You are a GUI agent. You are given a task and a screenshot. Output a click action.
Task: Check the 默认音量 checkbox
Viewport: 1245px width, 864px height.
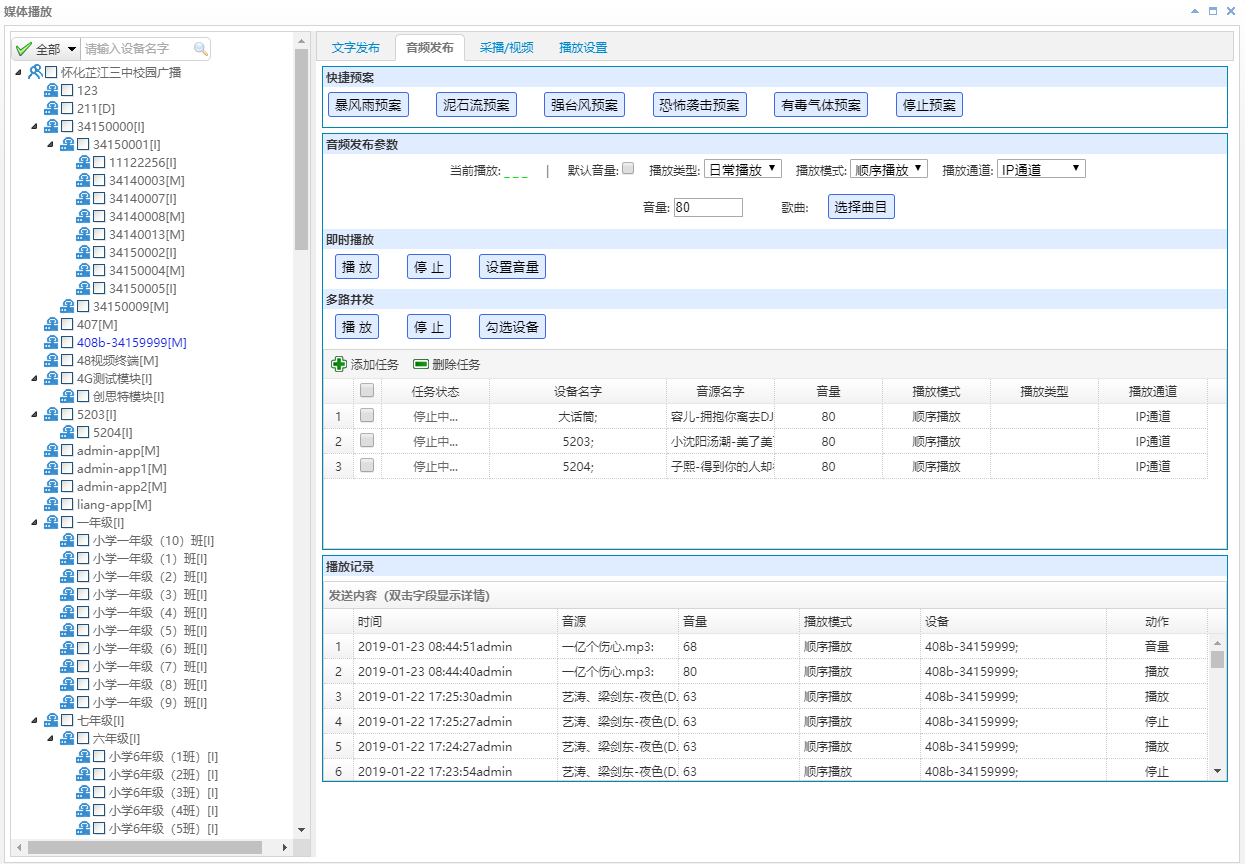629,168
